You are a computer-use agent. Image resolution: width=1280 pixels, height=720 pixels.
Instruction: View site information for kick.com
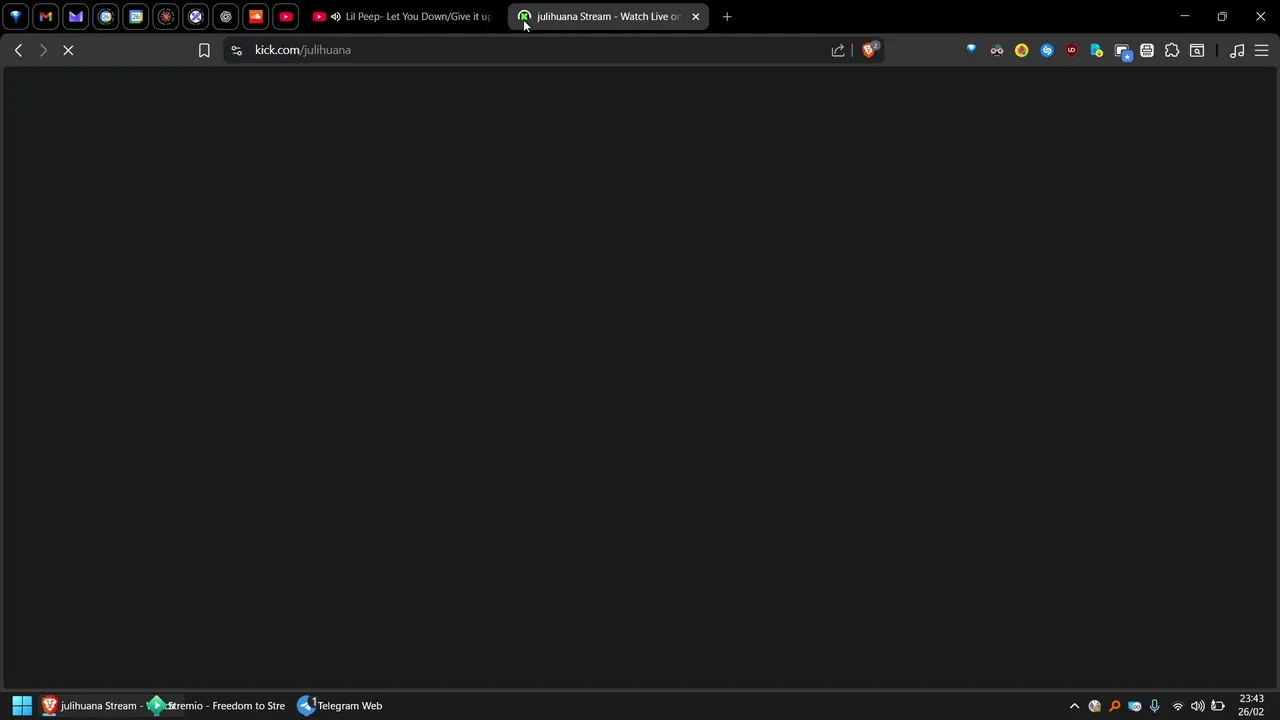[x=236, y=50]
